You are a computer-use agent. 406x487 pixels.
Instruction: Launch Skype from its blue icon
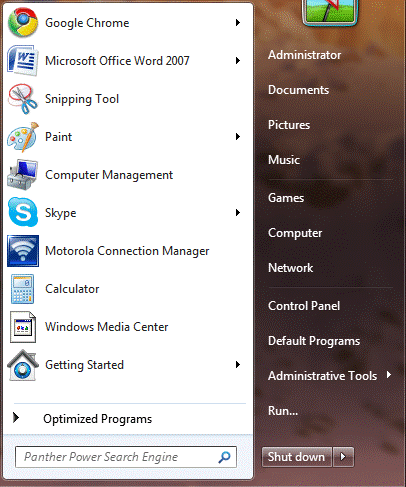point(23,212)
